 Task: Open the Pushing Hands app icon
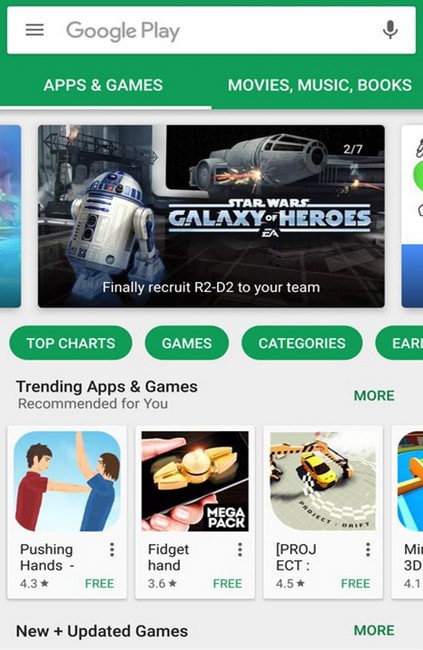tap(67, 481)
